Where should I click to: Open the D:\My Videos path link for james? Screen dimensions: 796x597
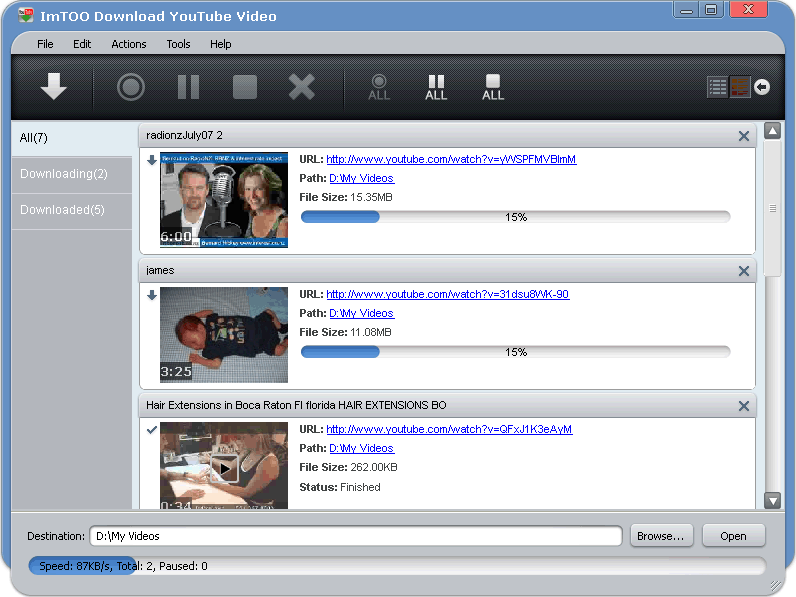click(x=361, y=313)
